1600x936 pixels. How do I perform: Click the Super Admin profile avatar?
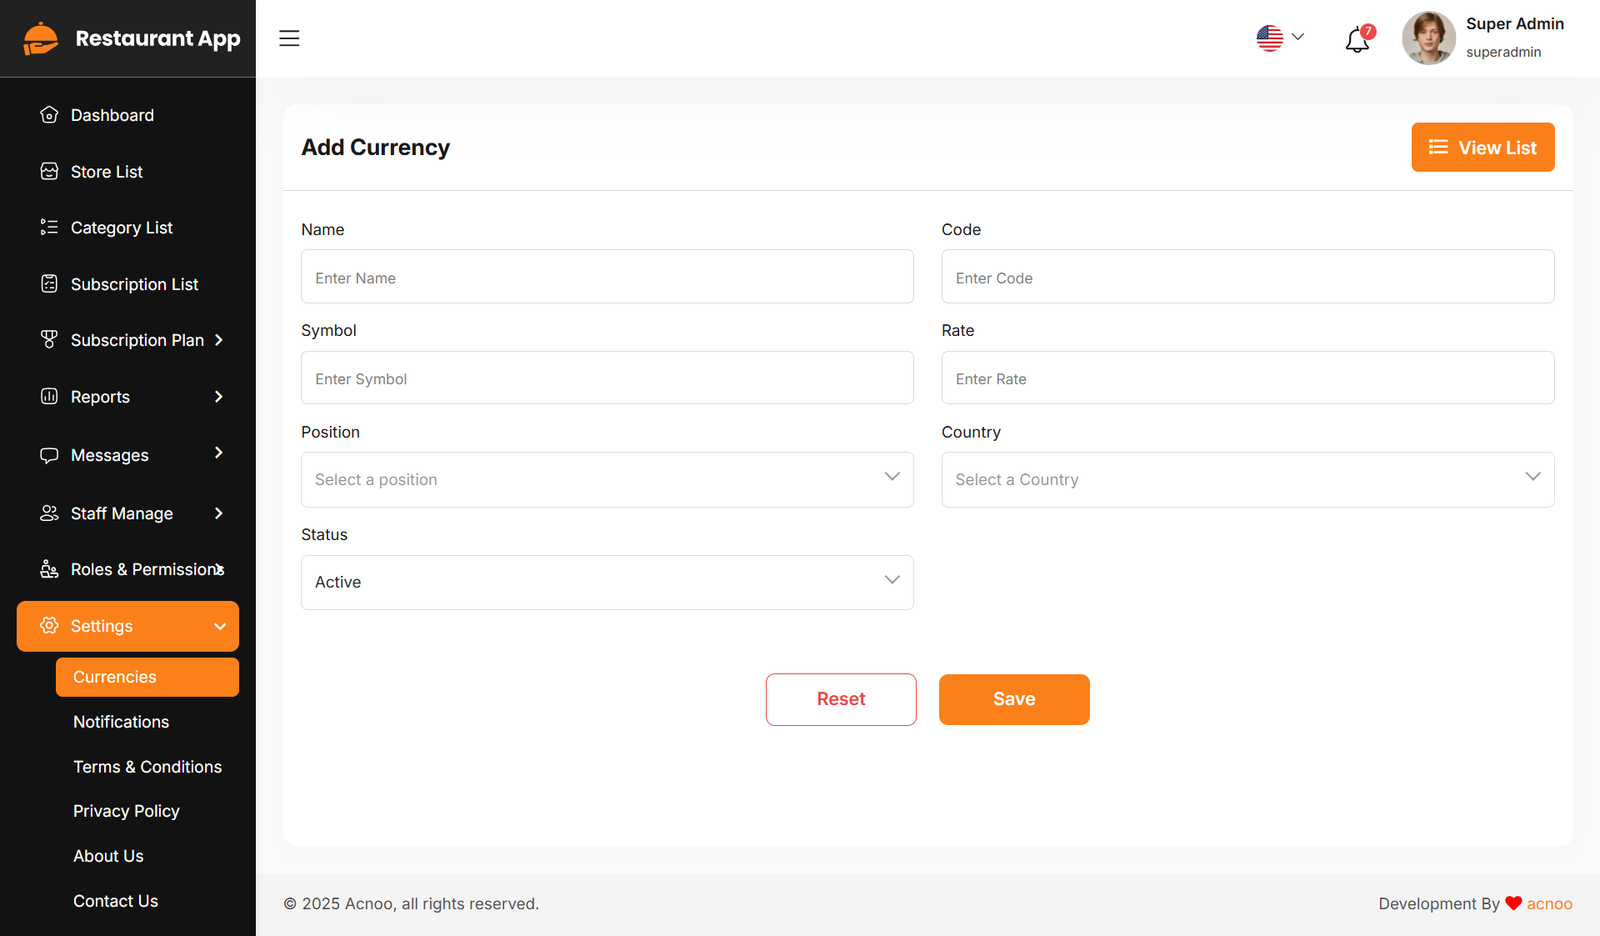pos(1428,38)
